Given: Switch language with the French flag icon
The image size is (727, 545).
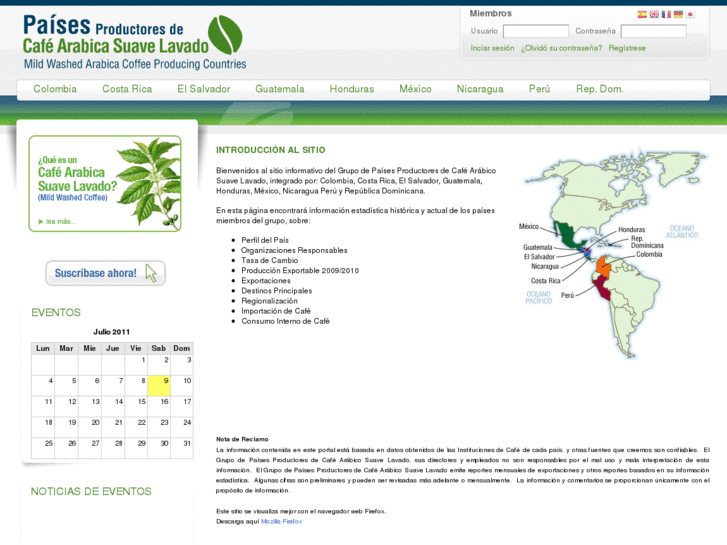Looking at the screenshot, I should point(666,14).
